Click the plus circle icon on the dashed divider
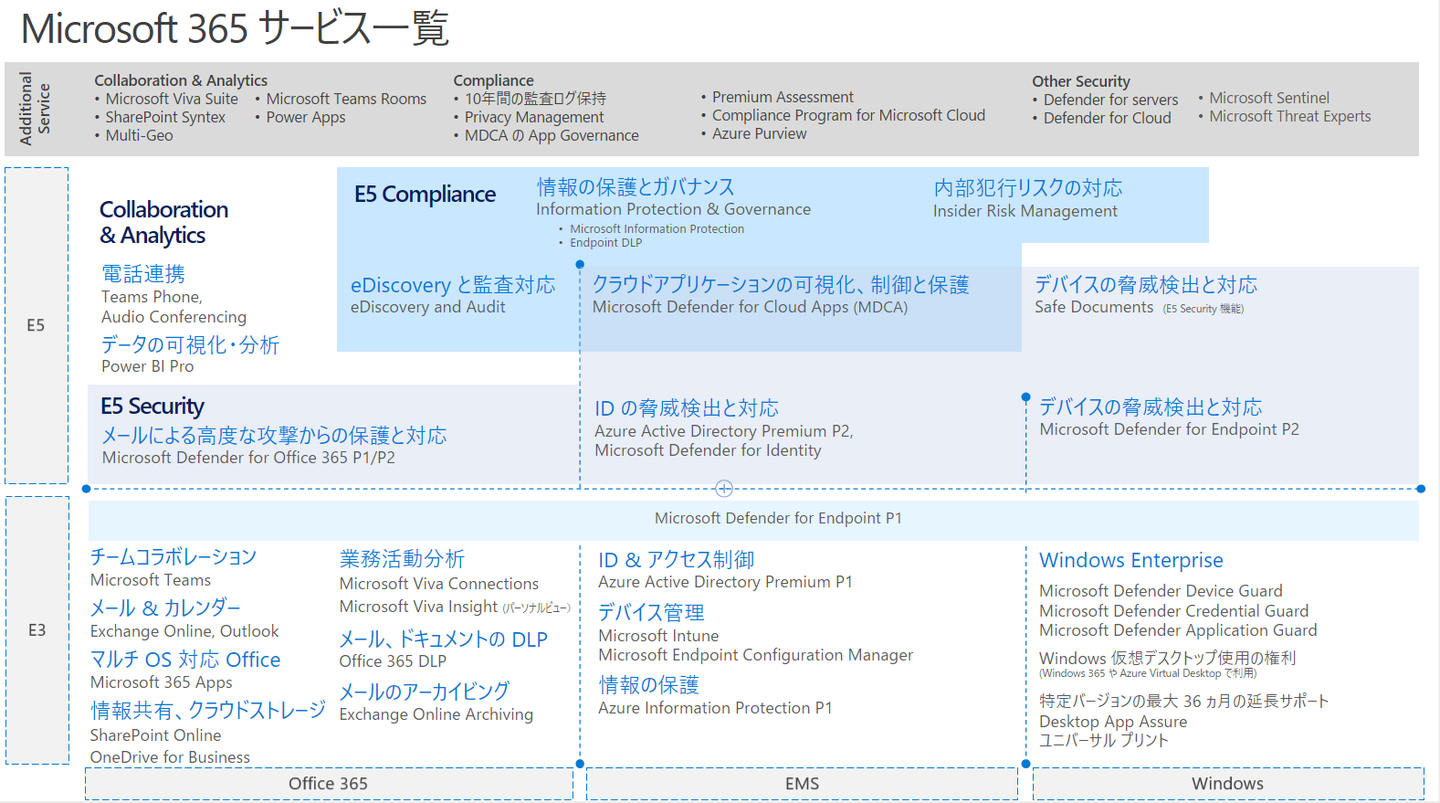 (x=724, y=489)
